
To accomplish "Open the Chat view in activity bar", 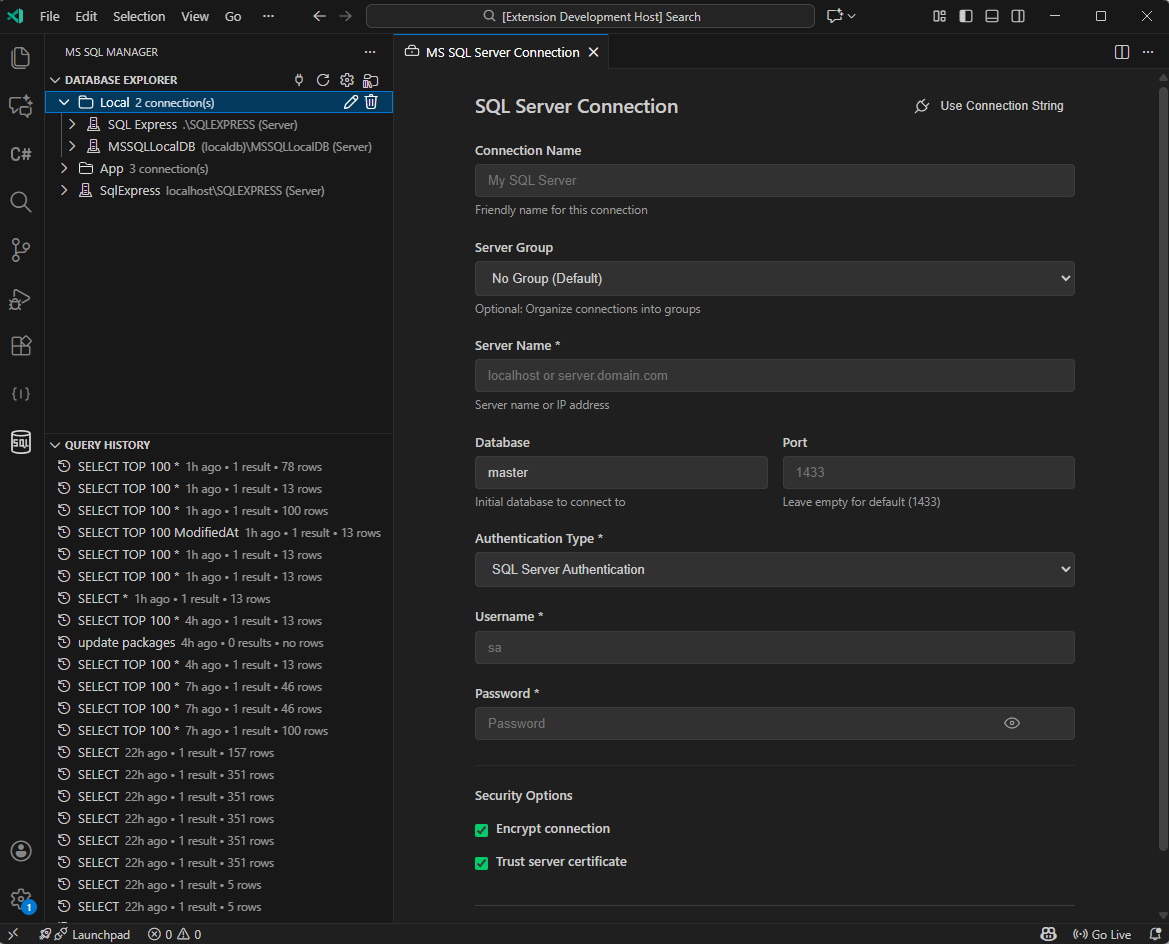I will (21, 106).
